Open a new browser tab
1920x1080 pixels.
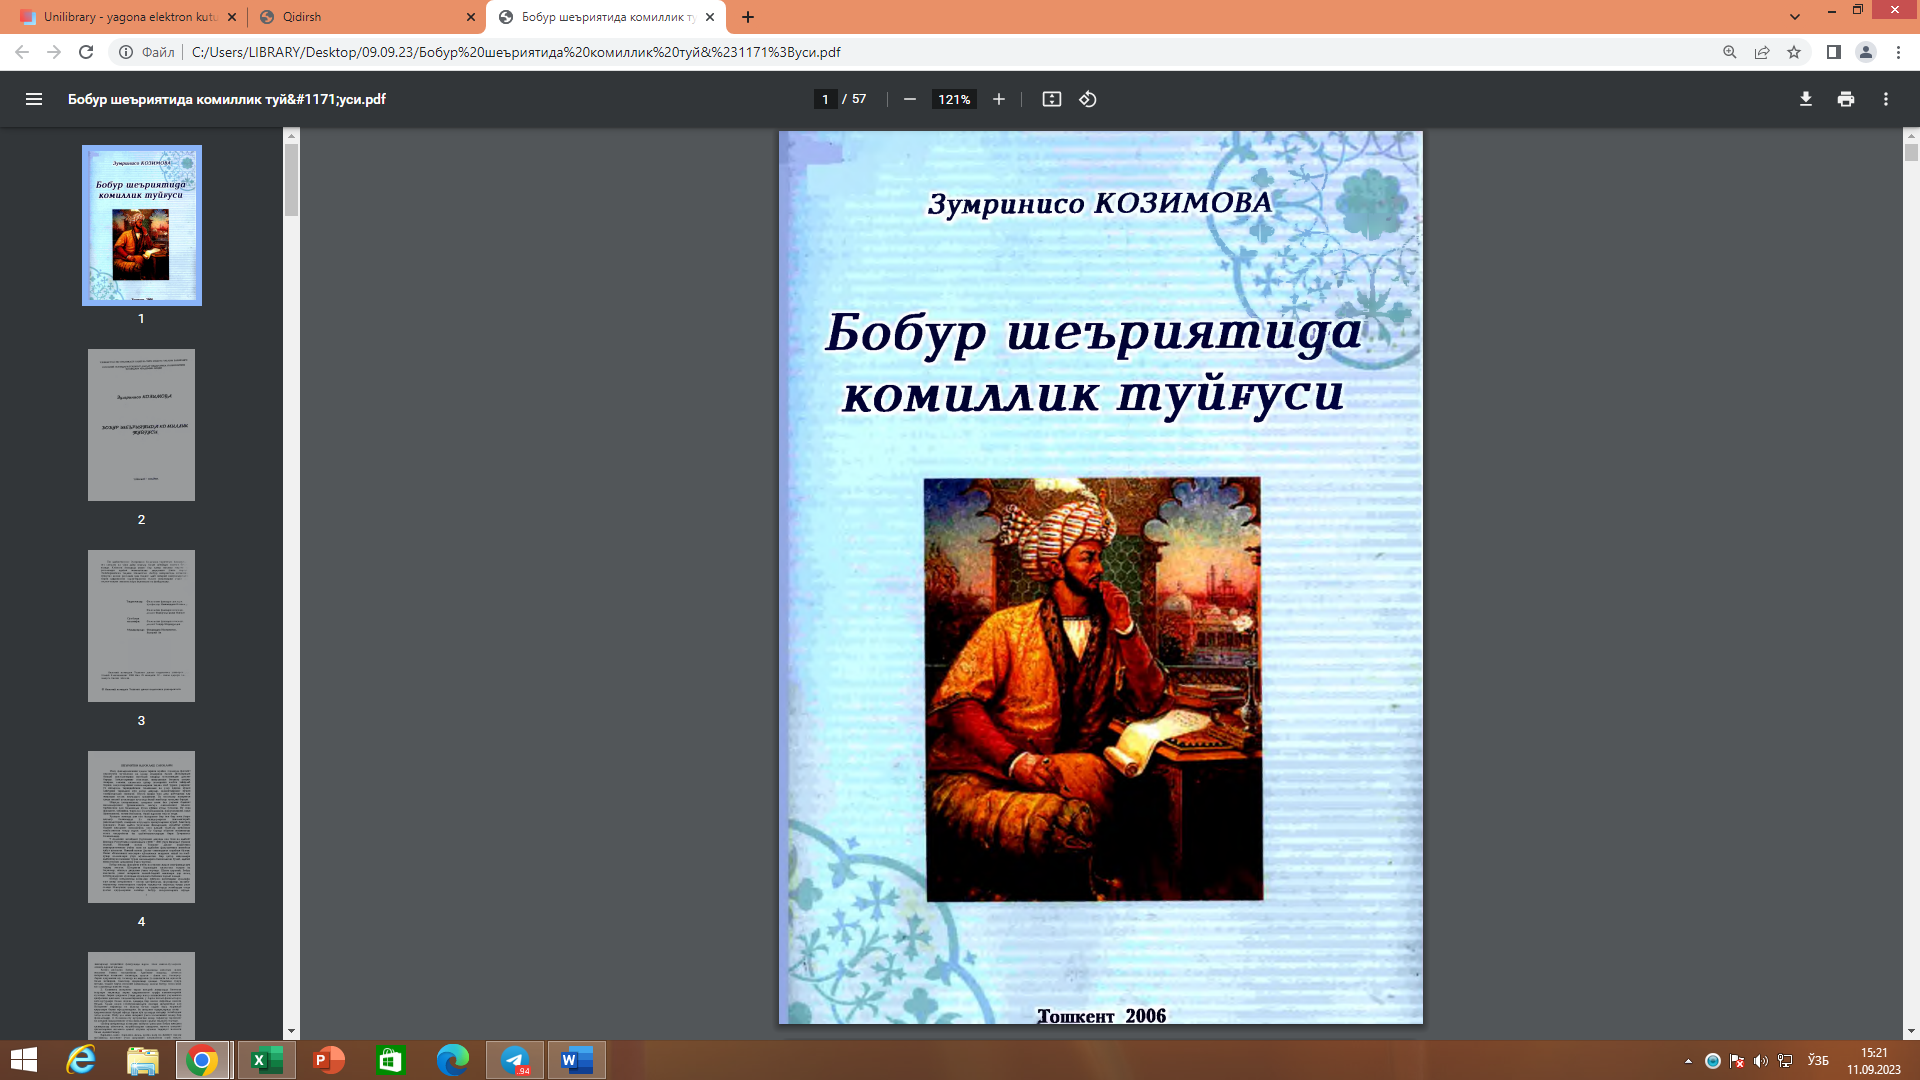(748, 17)
